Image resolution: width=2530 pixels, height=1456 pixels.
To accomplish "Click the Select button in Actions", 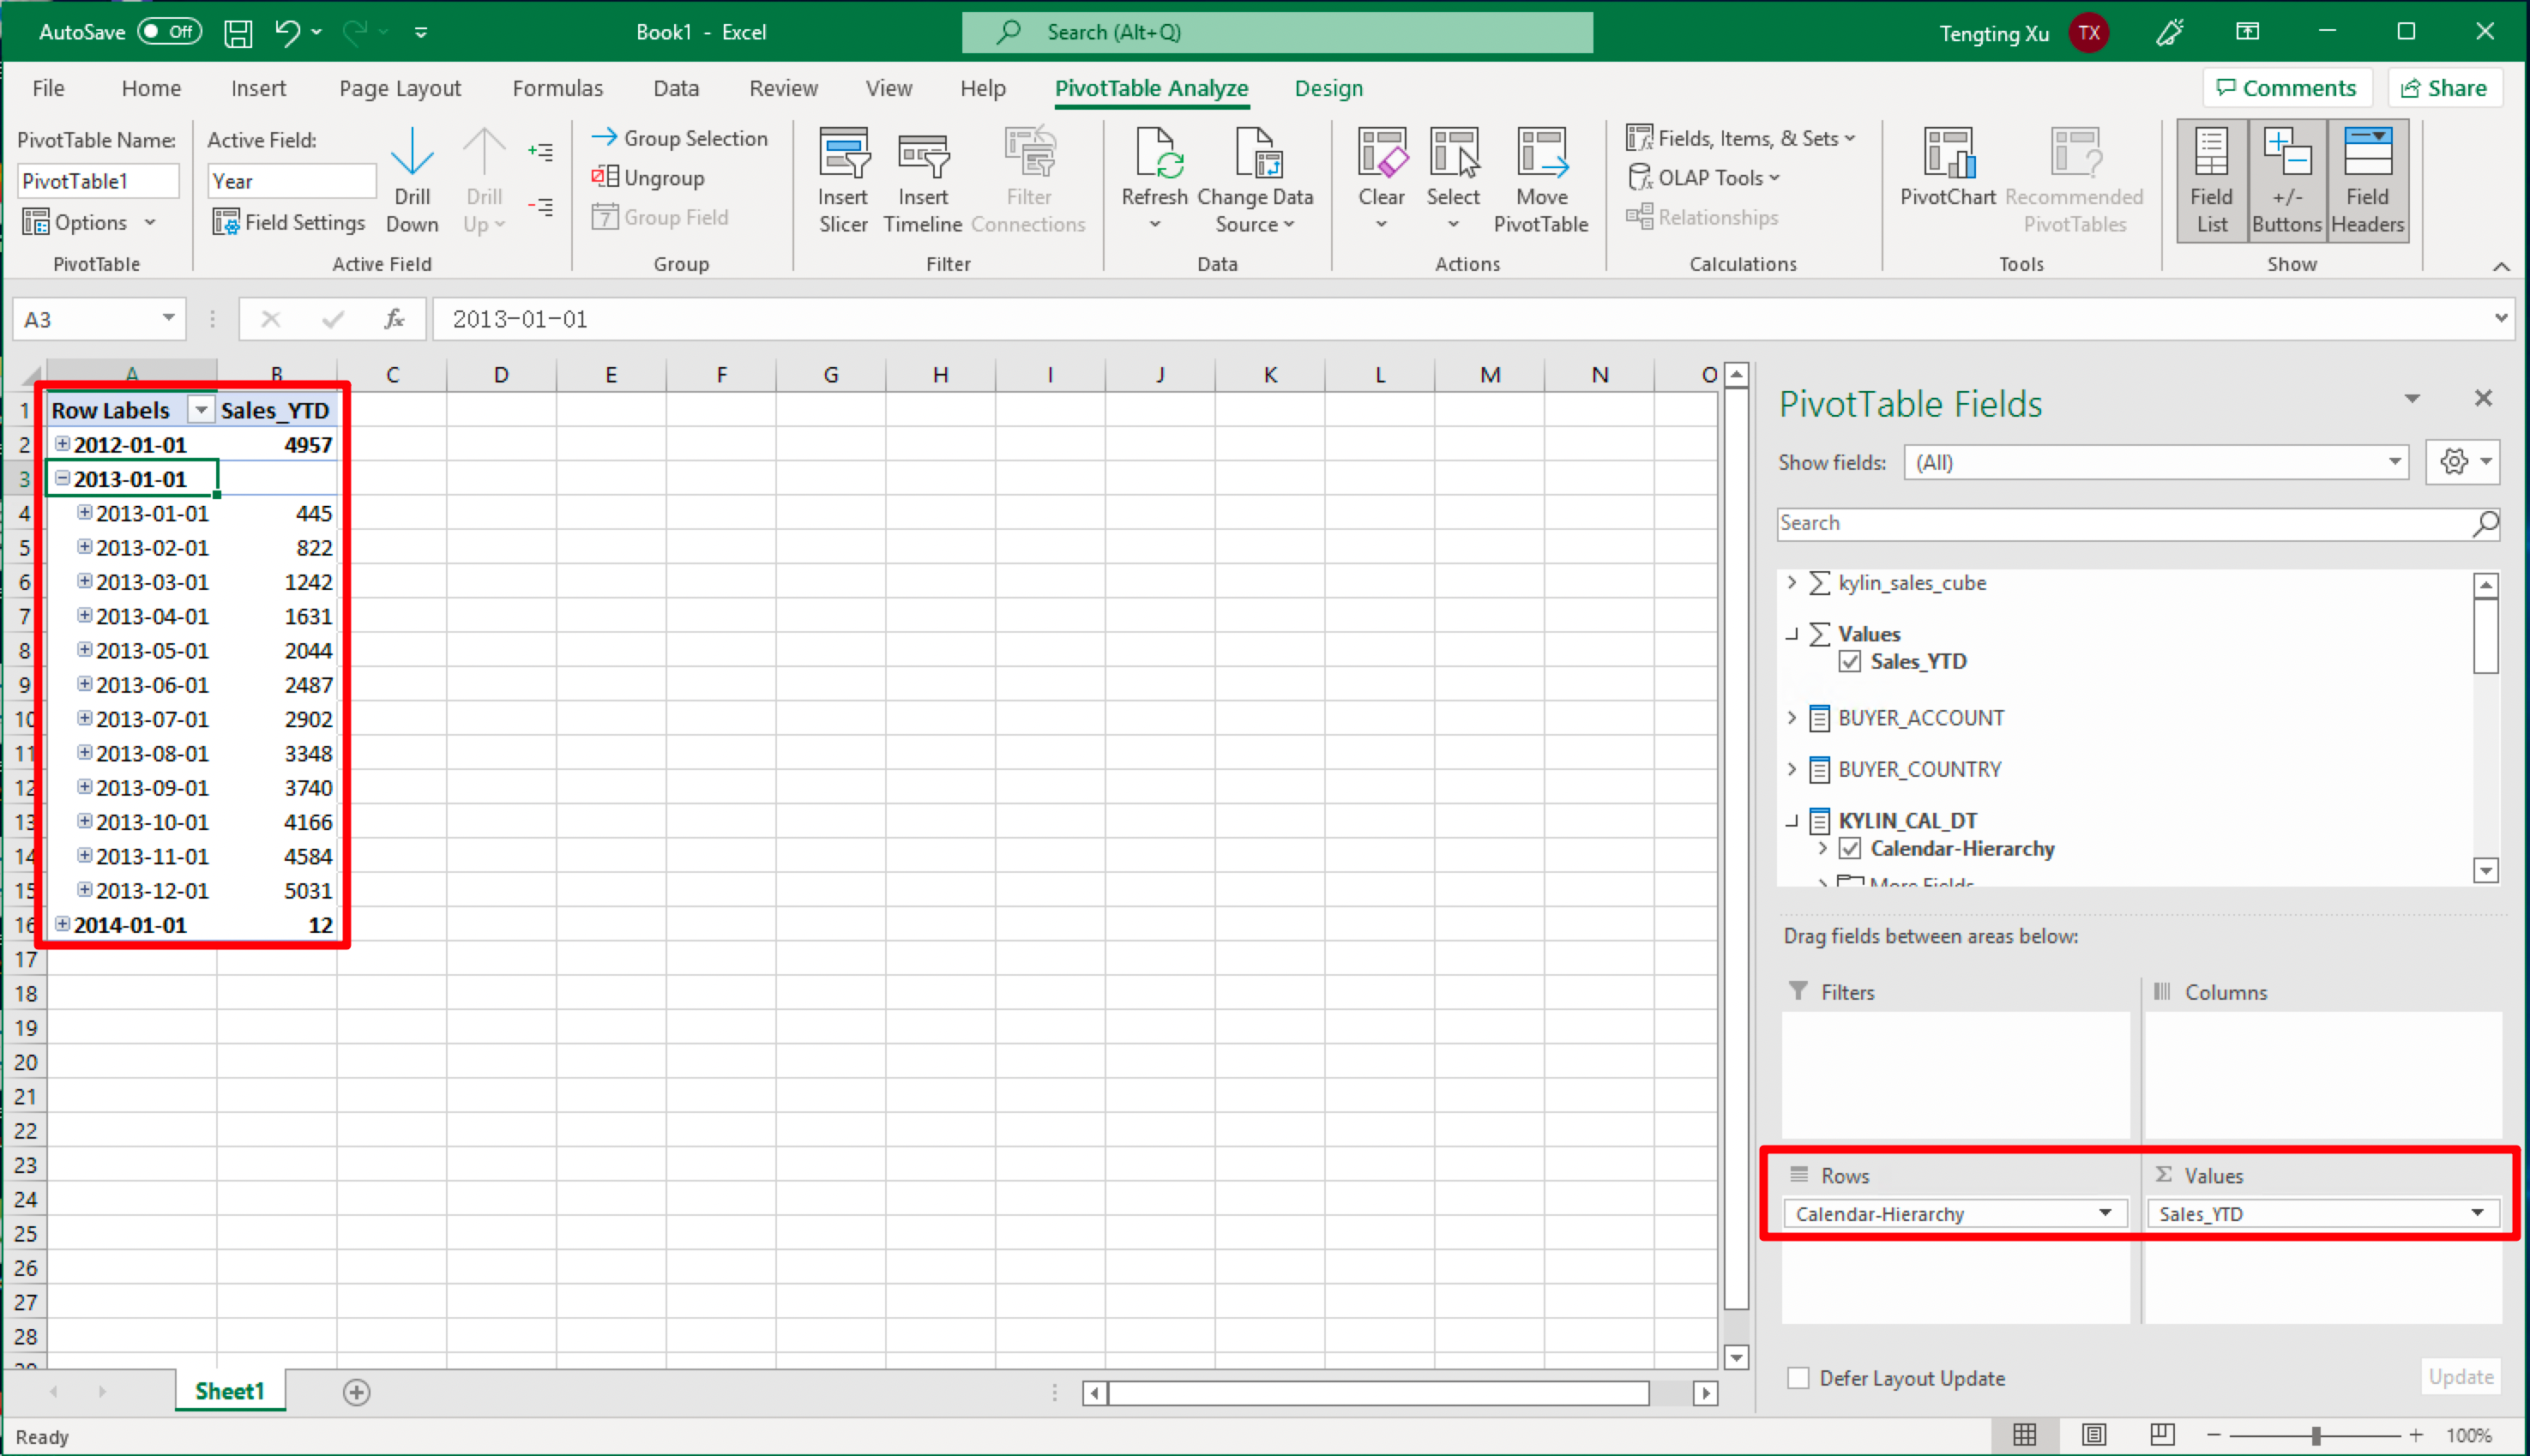I will 1453,179.
